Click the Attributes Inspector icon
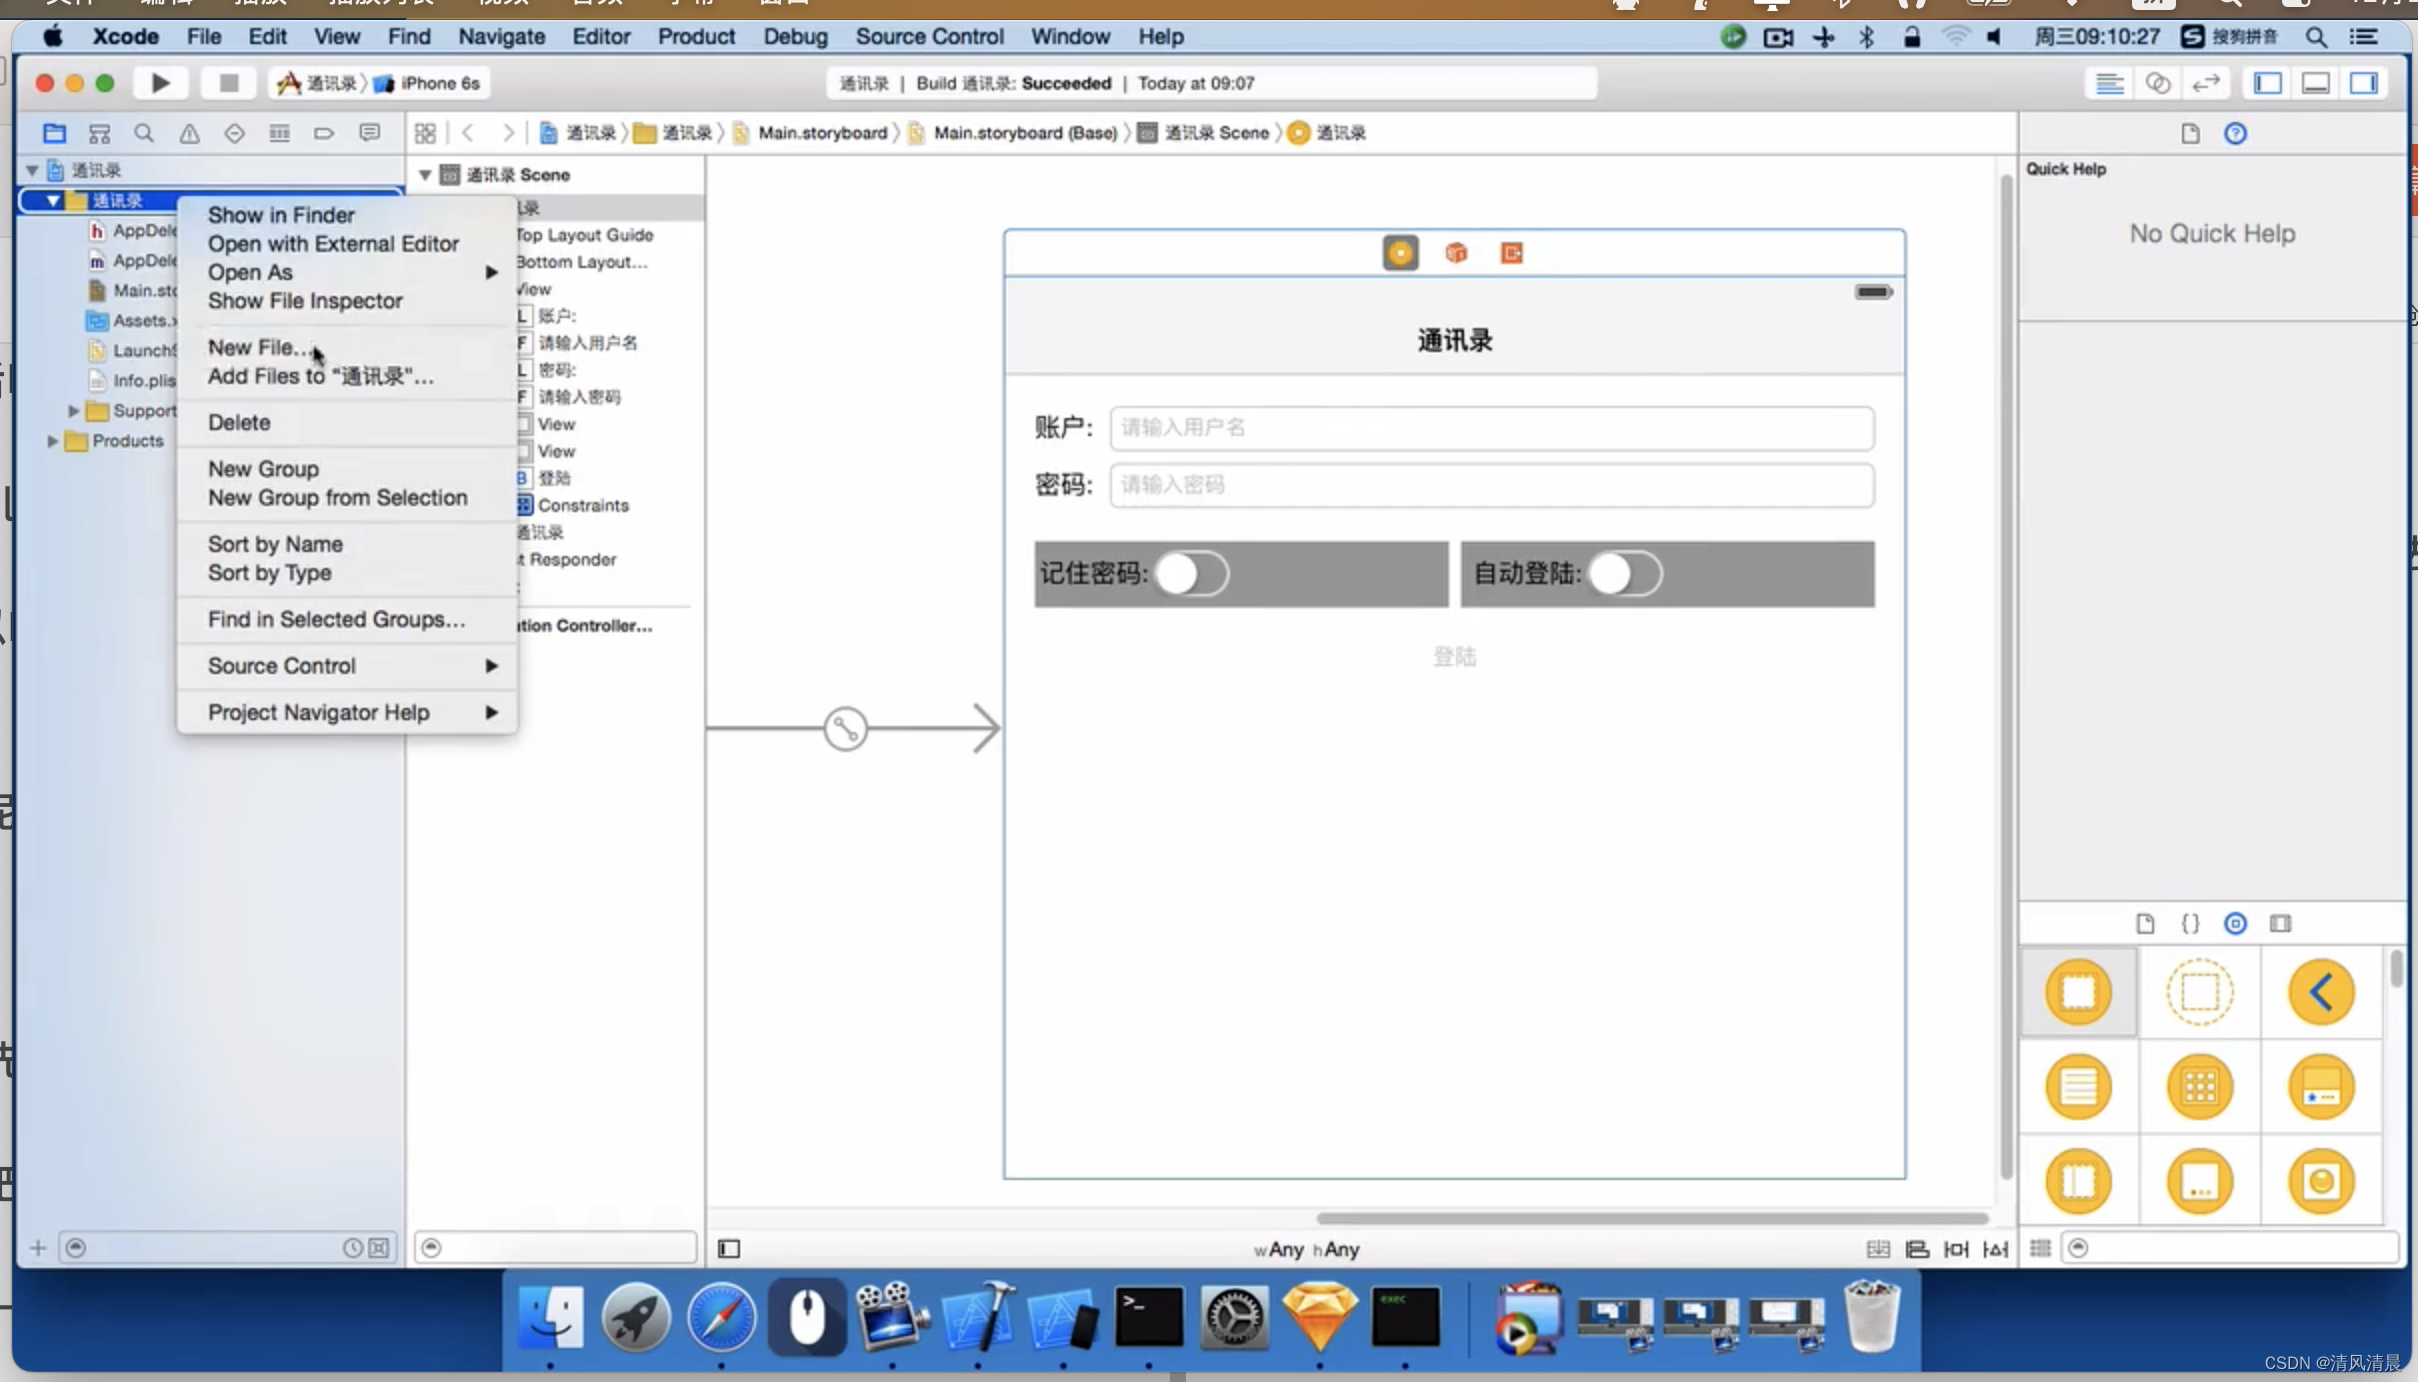 (x=2237, y=922)
